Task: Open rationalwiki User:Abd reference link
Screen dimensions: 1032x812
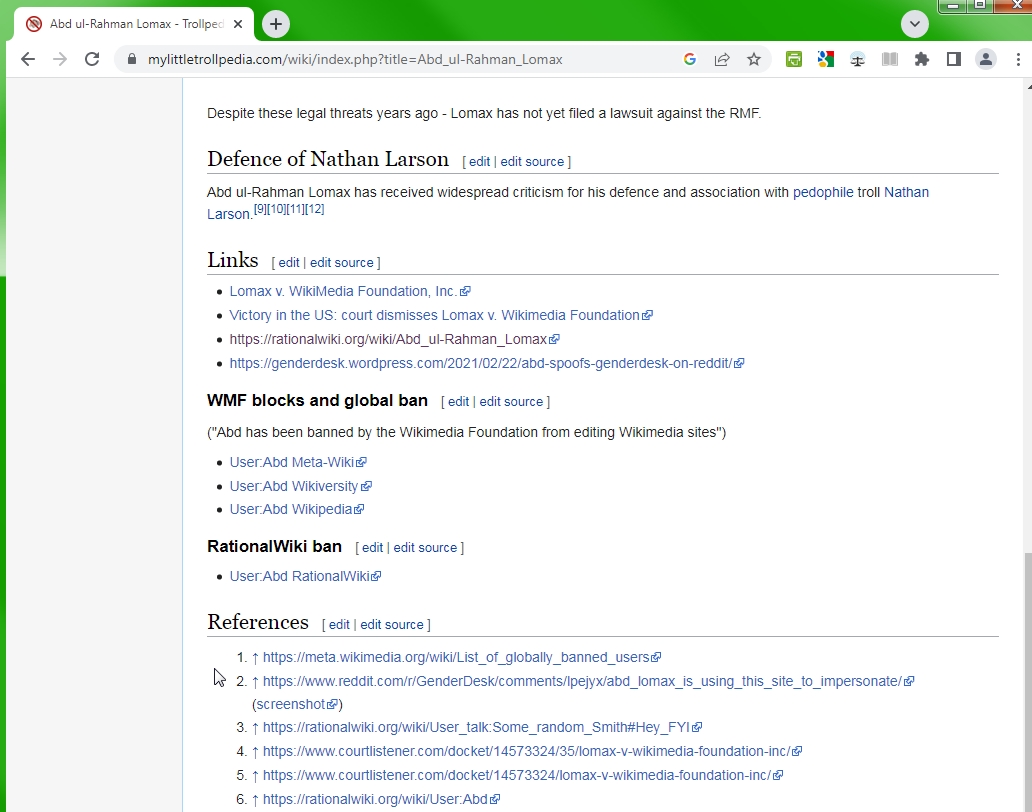Action: tap(381, 799)
